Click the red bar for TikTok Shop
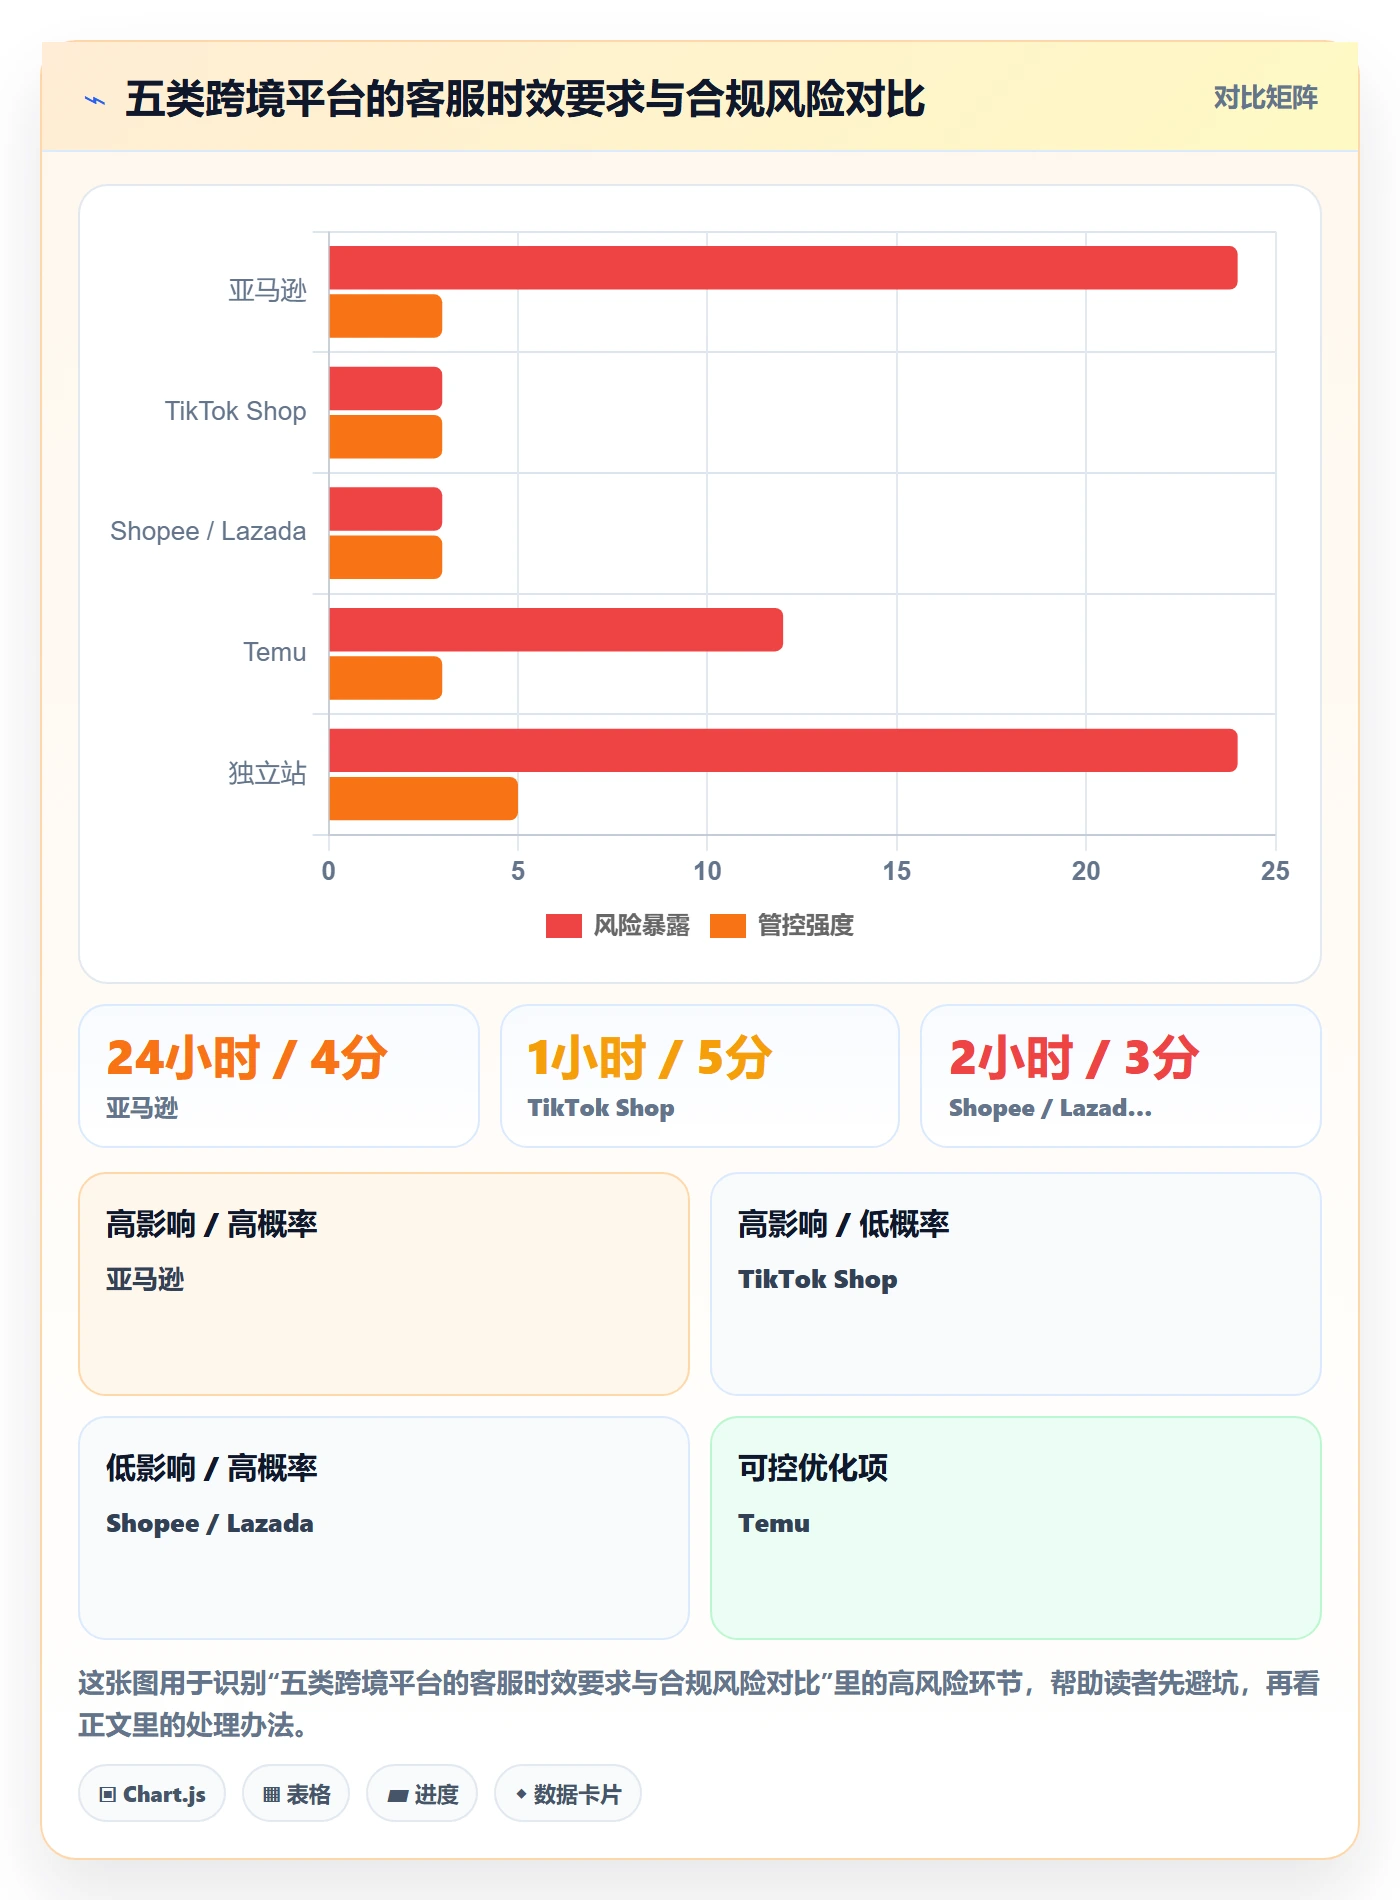This screenshot has height=1900, width=1400. click(385, 389)
